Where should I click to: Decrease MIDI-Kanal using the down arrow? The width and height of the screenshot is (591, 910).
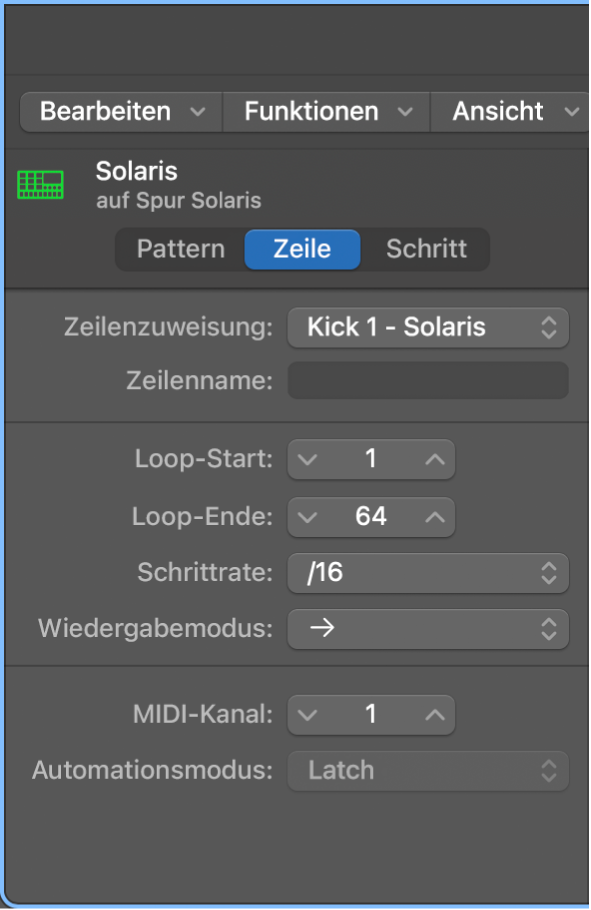309,714
